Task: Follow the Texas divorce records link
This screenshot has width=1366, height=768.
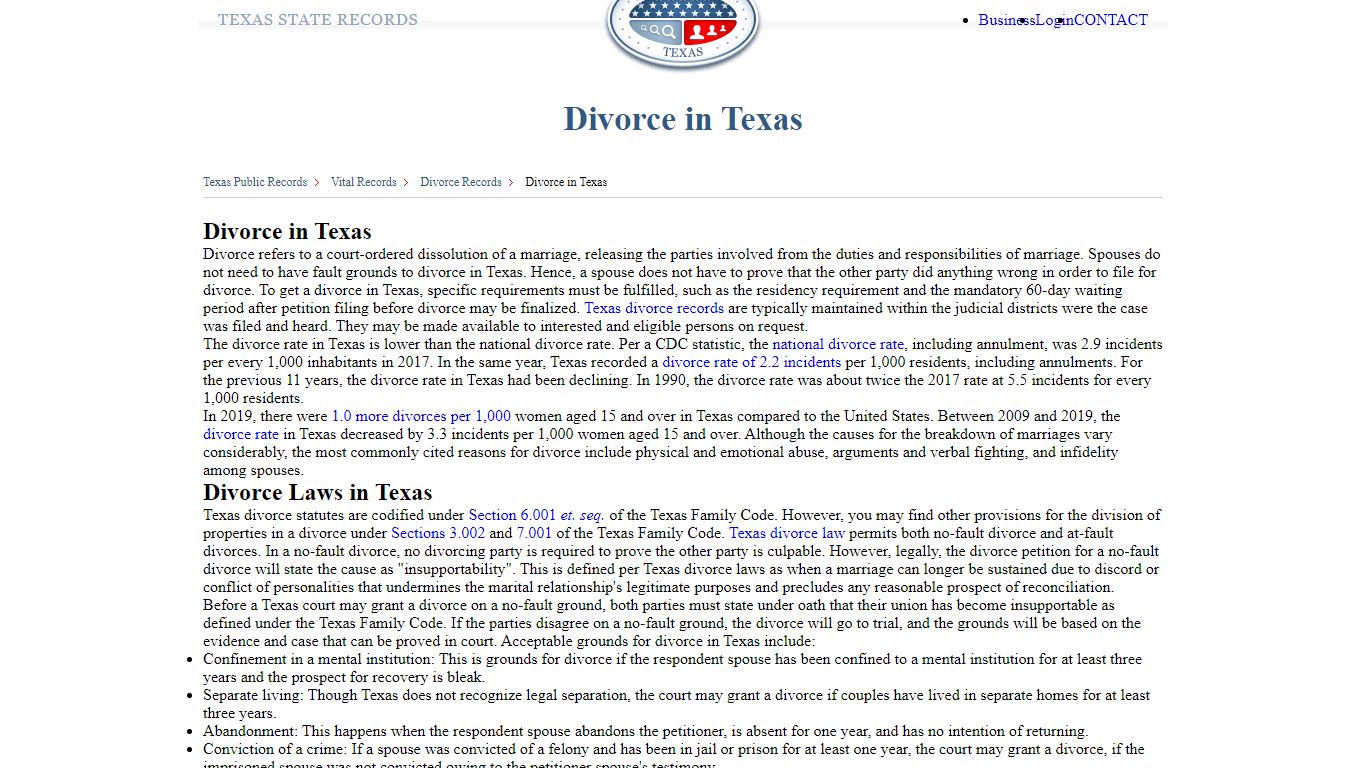Action: coord(654,308)
